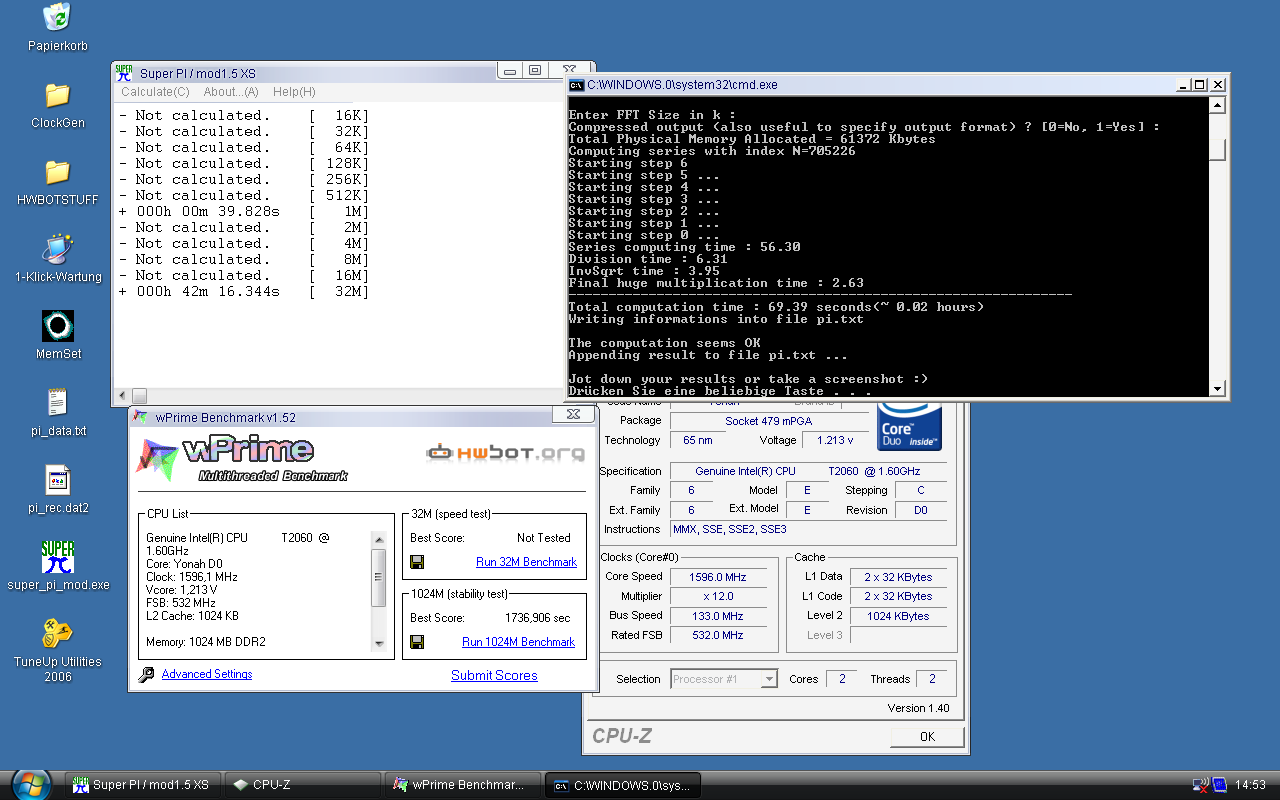
Task: Click the Cores count field in CPU-Z
Action: pyautogui.click(x=842, y=679)
